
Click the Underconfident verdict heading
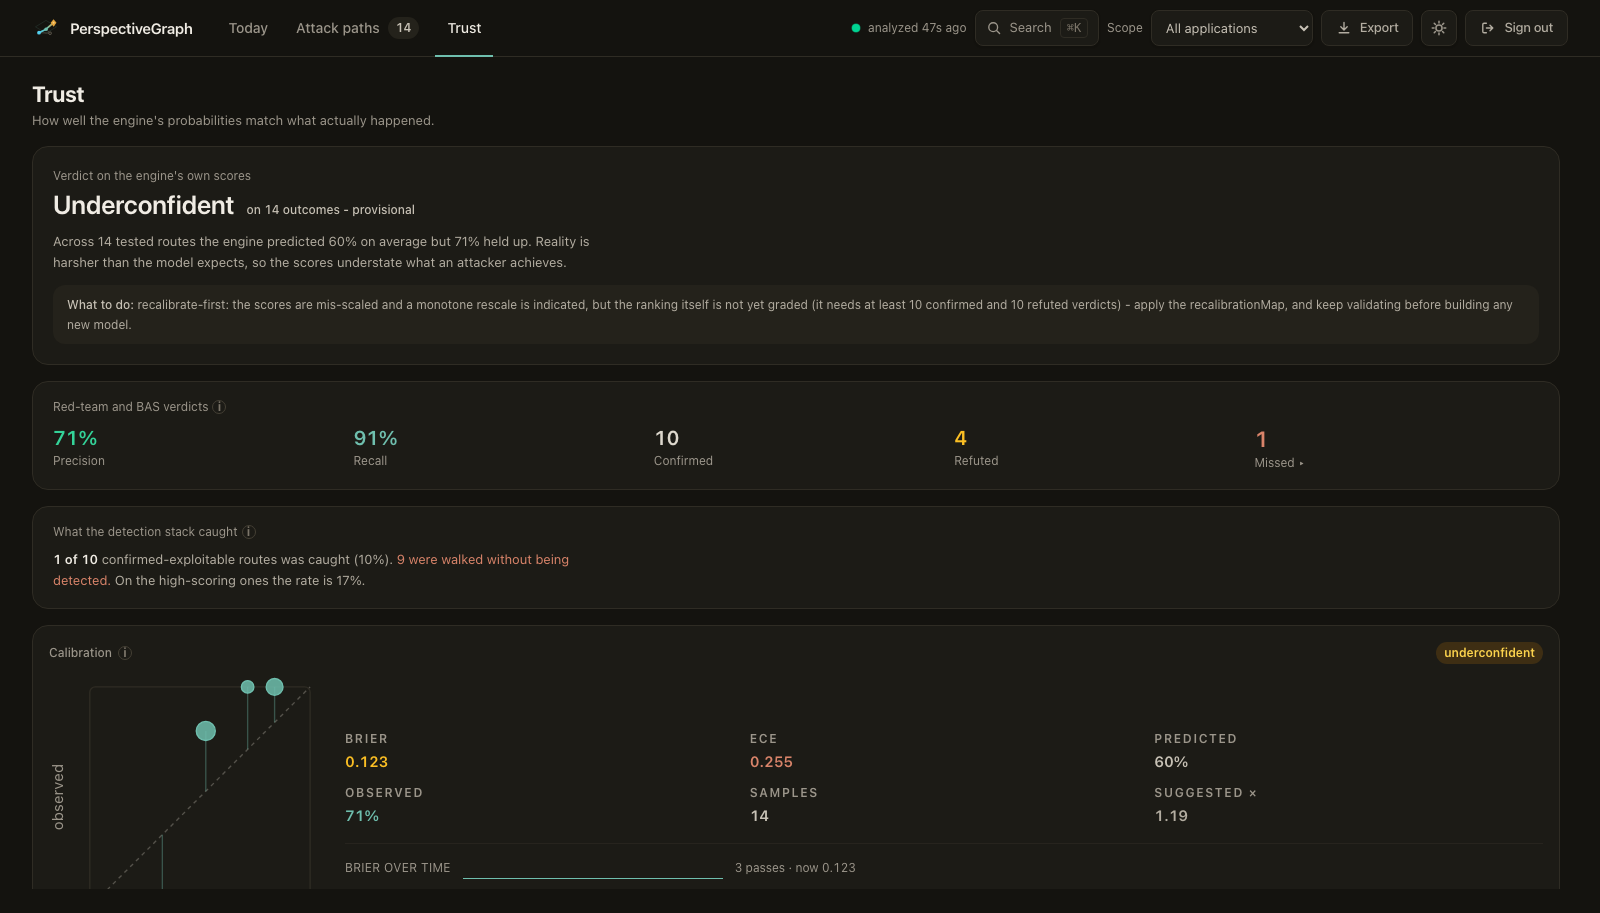[x=143, y=205]
